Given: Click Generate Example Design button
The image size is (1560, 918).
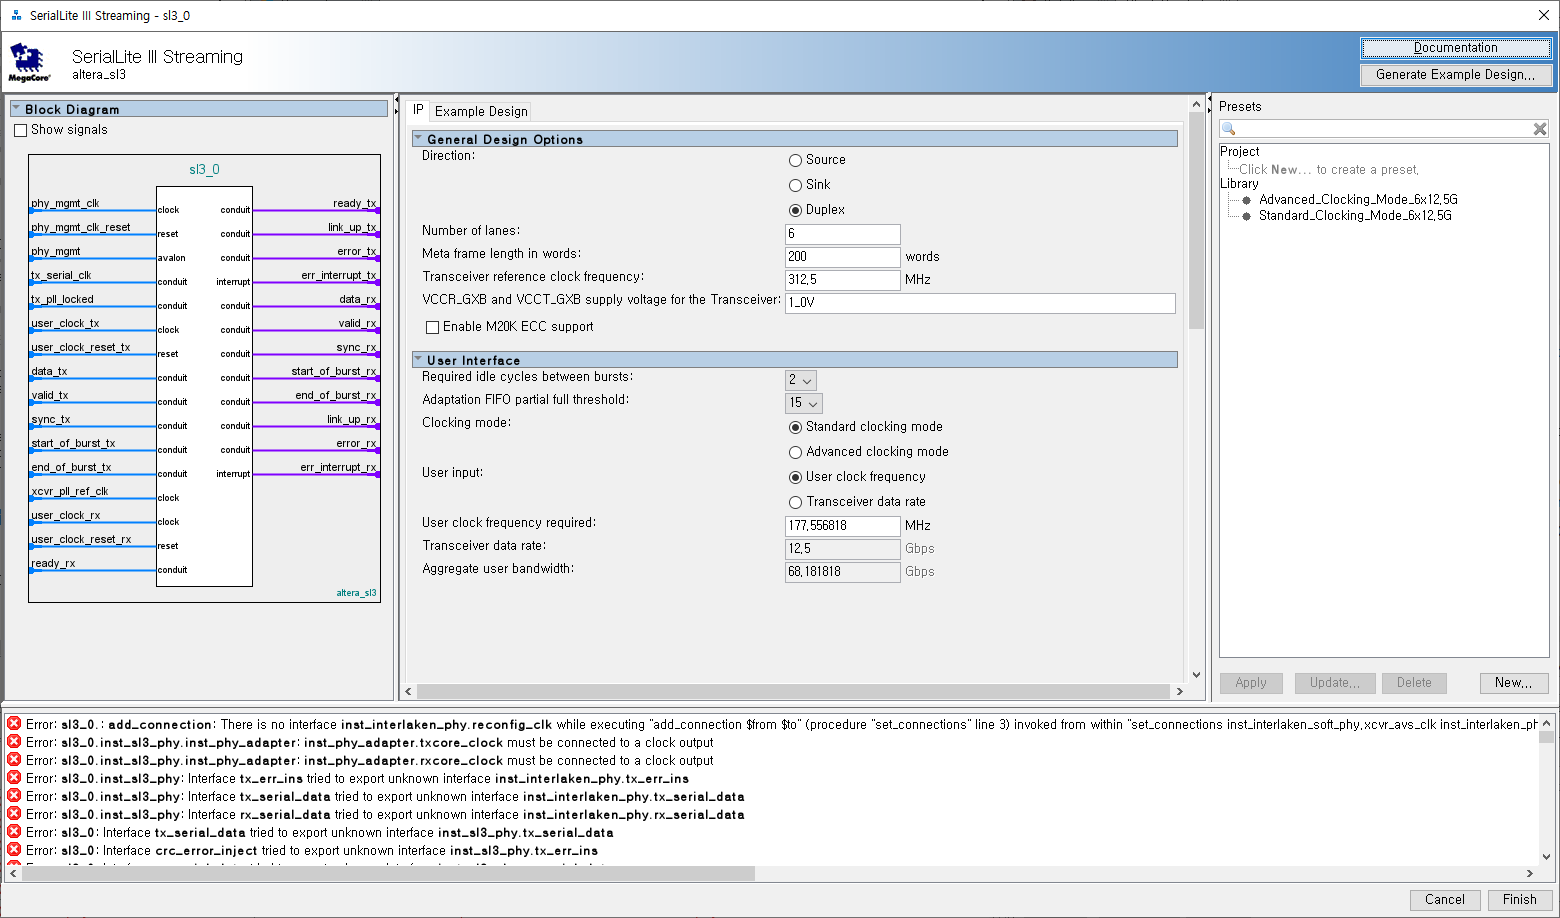Looking at the screenshot, I should coord(1456,75).
